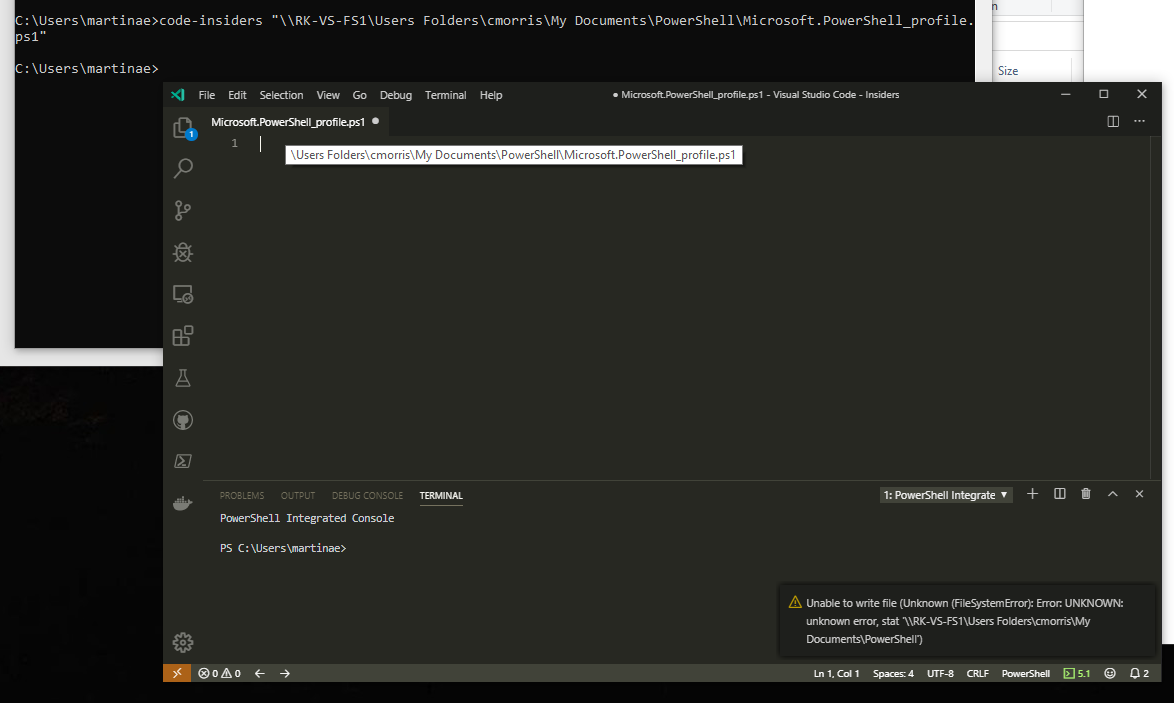Image resolution: width=1174 pixels, height=703 pixels.
Task: Open the Explorer view in the activity bar
Action: pyautogui.click(x=183, y=127)
